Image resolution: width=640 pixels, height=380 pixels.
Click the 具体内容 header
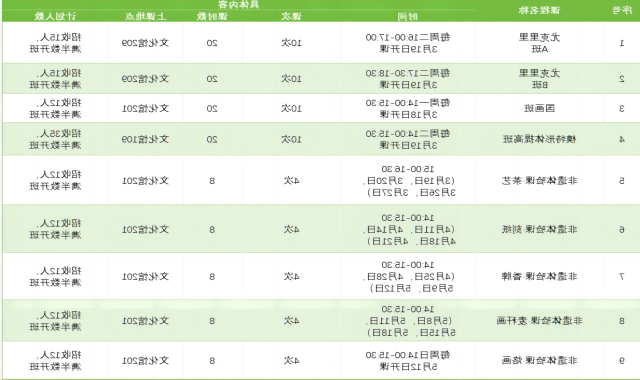pos(238,4)
